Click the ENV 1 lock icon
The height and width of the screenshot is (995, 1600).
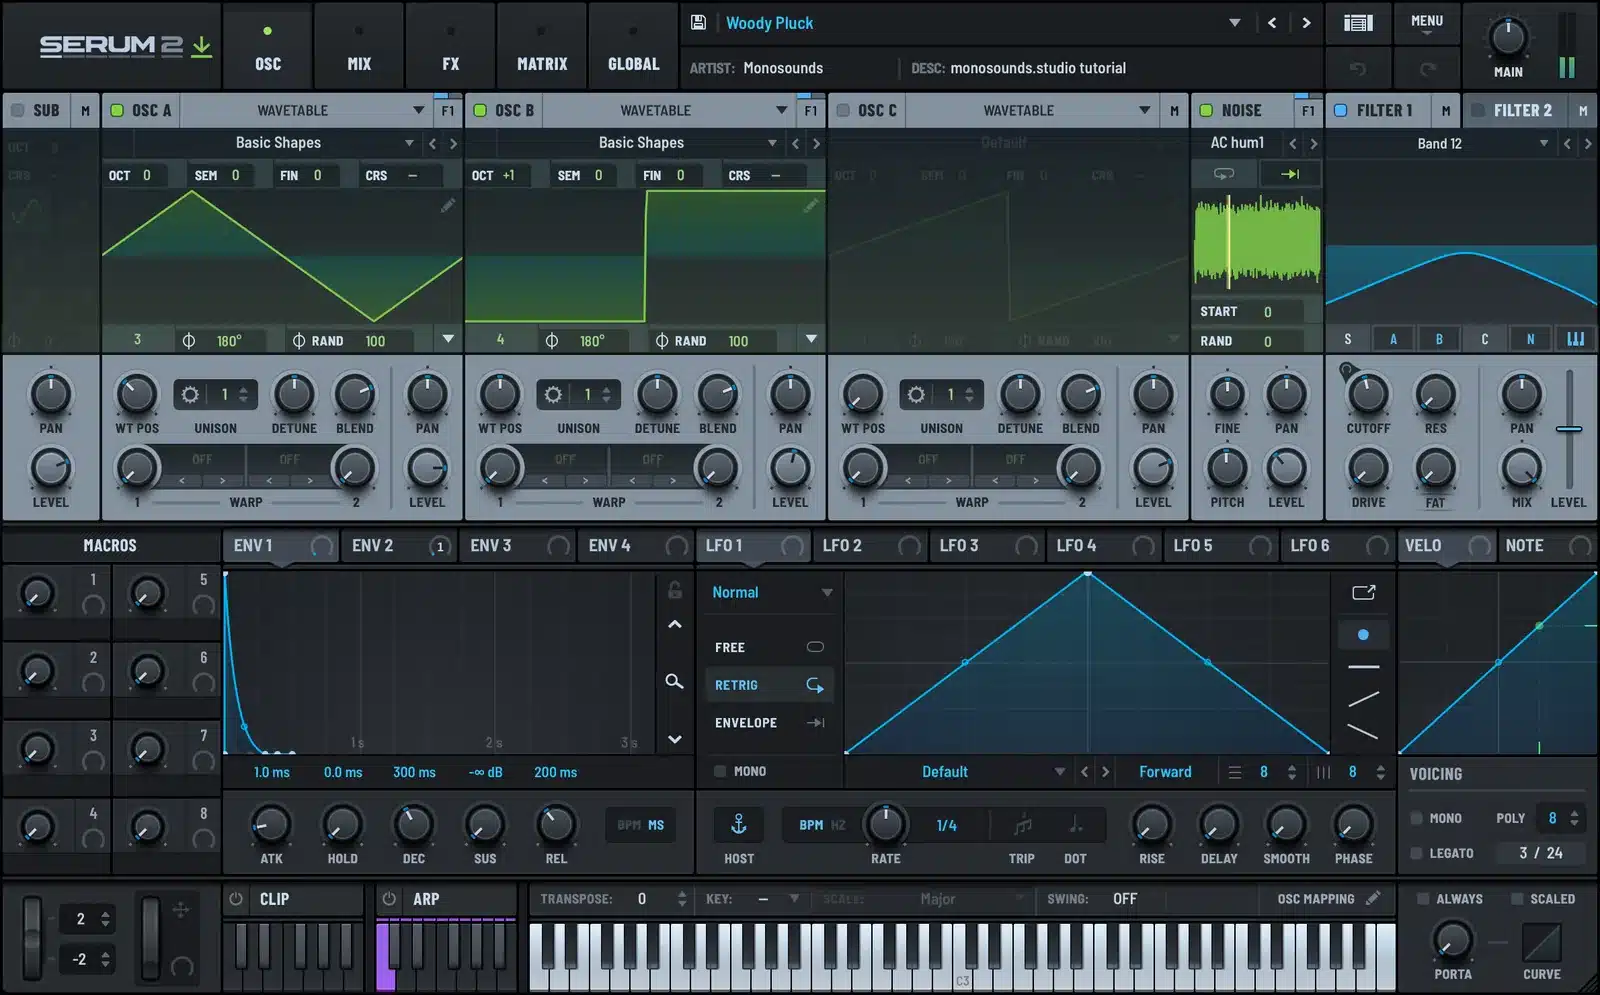coord(675,590)
